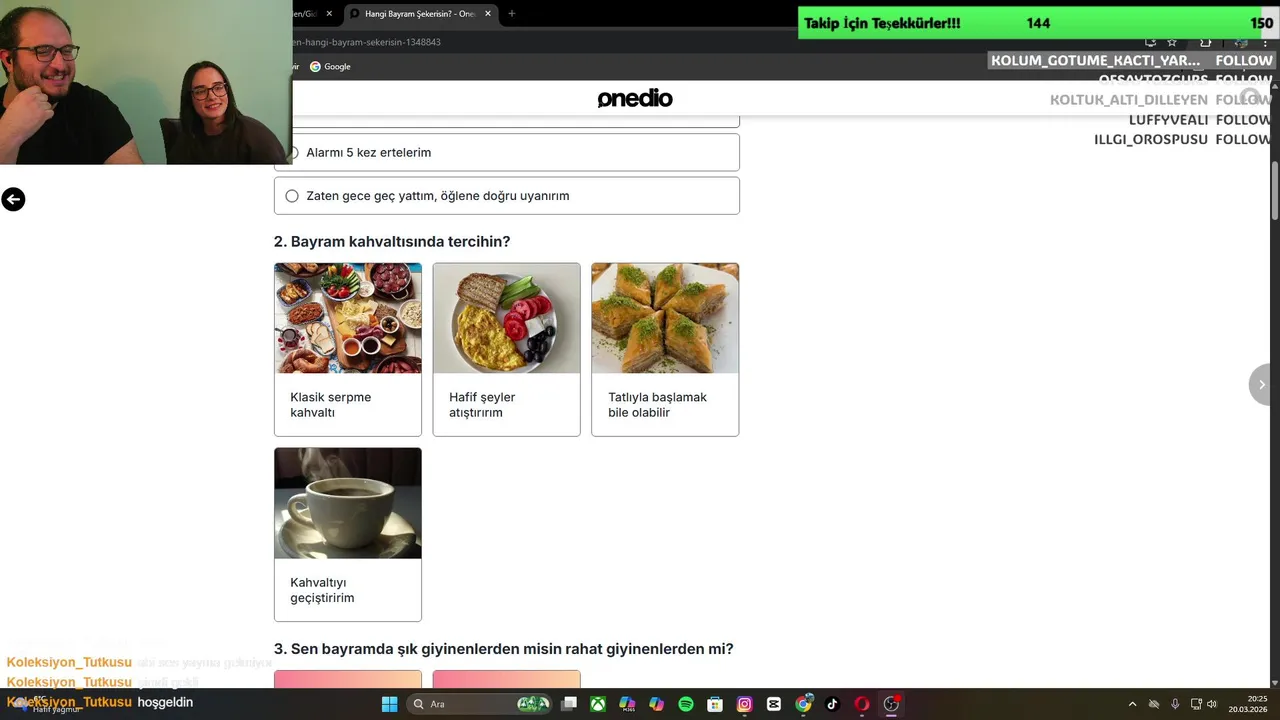
Task: Open Task View on the taskbar
Action: pyautogui.click(x=569, y=704)
